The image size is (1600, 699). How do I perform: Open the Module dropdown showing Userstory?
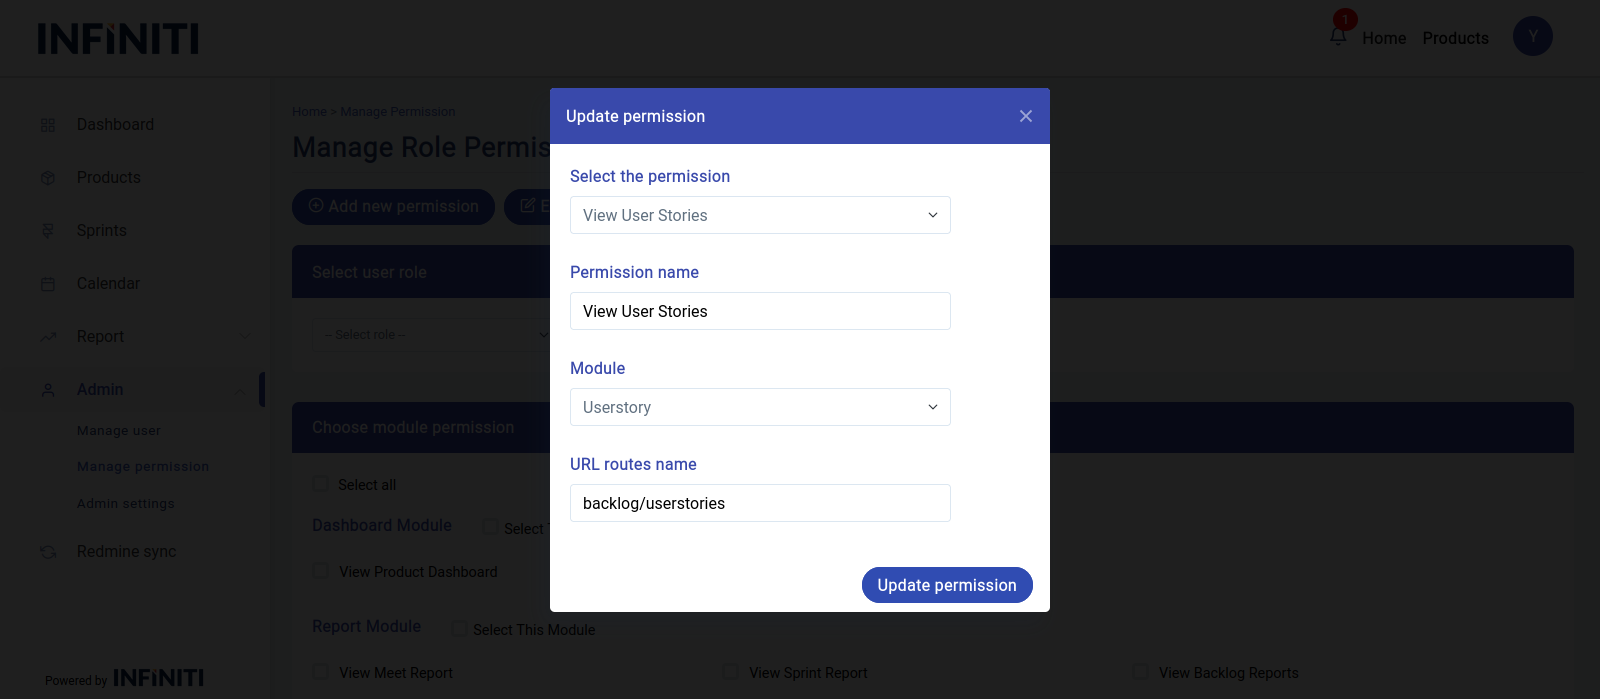(760, 407)
